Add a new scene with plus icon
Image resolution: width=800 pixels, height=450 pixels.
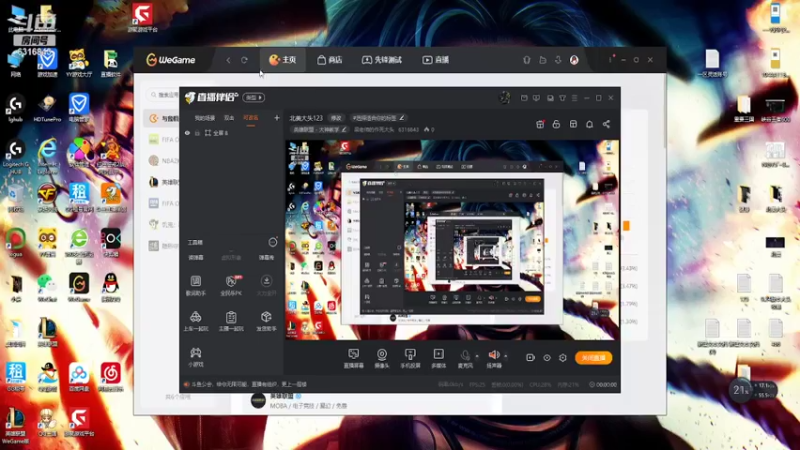point(277,118)
